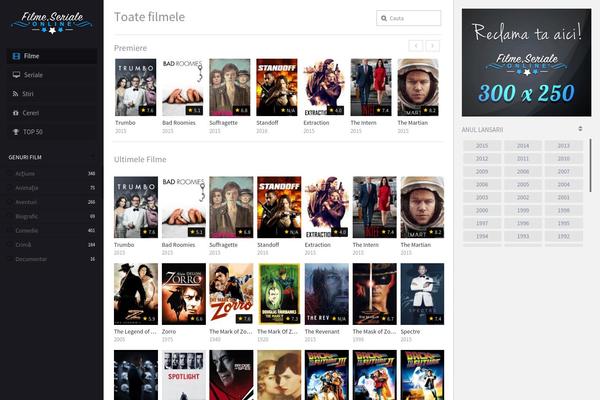Viewport: 600px width, 400px height.
Task: Click the Stiri RSS feed icon
Action: point(15,94)
